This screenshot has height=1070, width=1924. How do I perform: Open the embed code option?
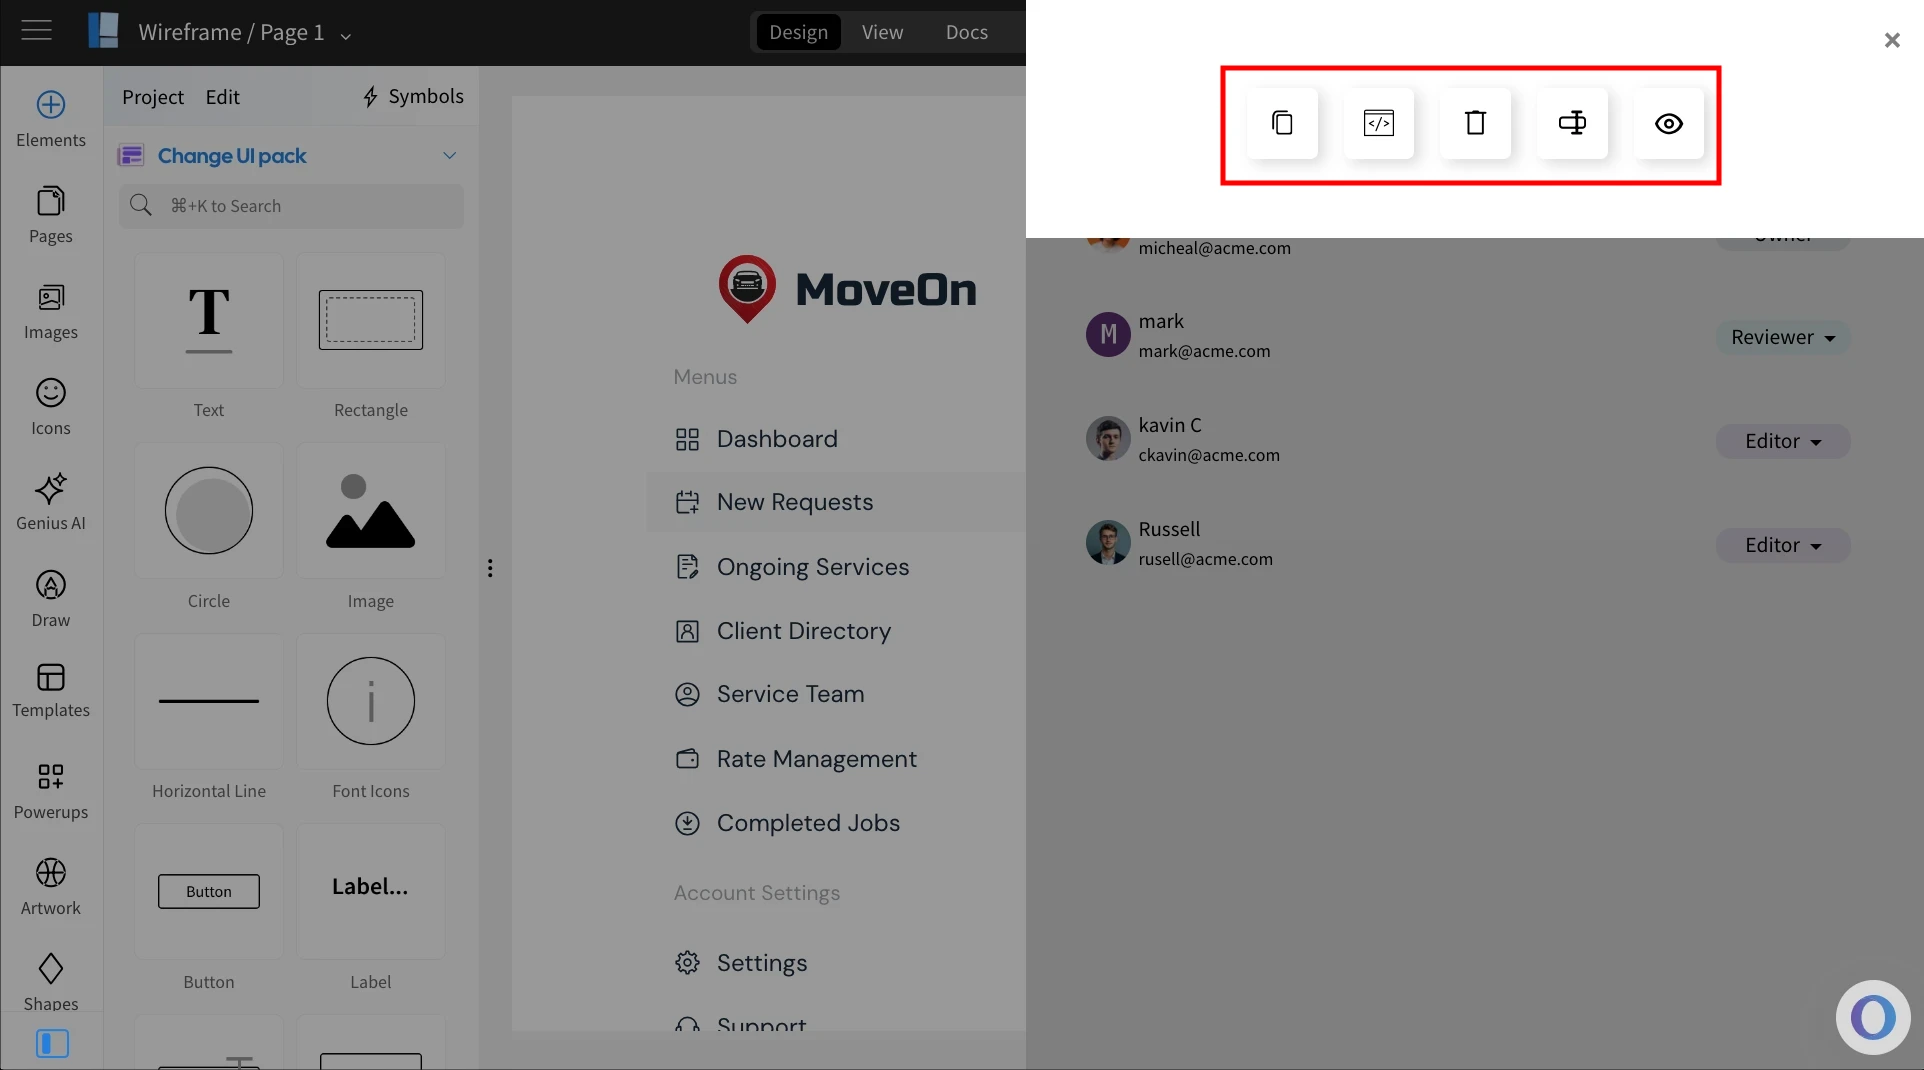click(1378, 124)
